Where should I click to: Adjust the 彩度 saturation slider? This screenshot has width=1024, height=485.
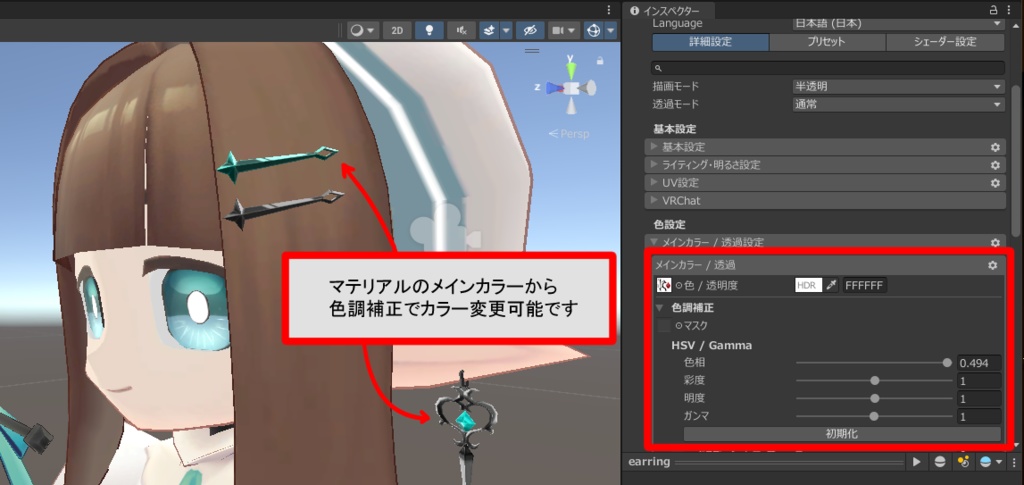tap(874, 381)
